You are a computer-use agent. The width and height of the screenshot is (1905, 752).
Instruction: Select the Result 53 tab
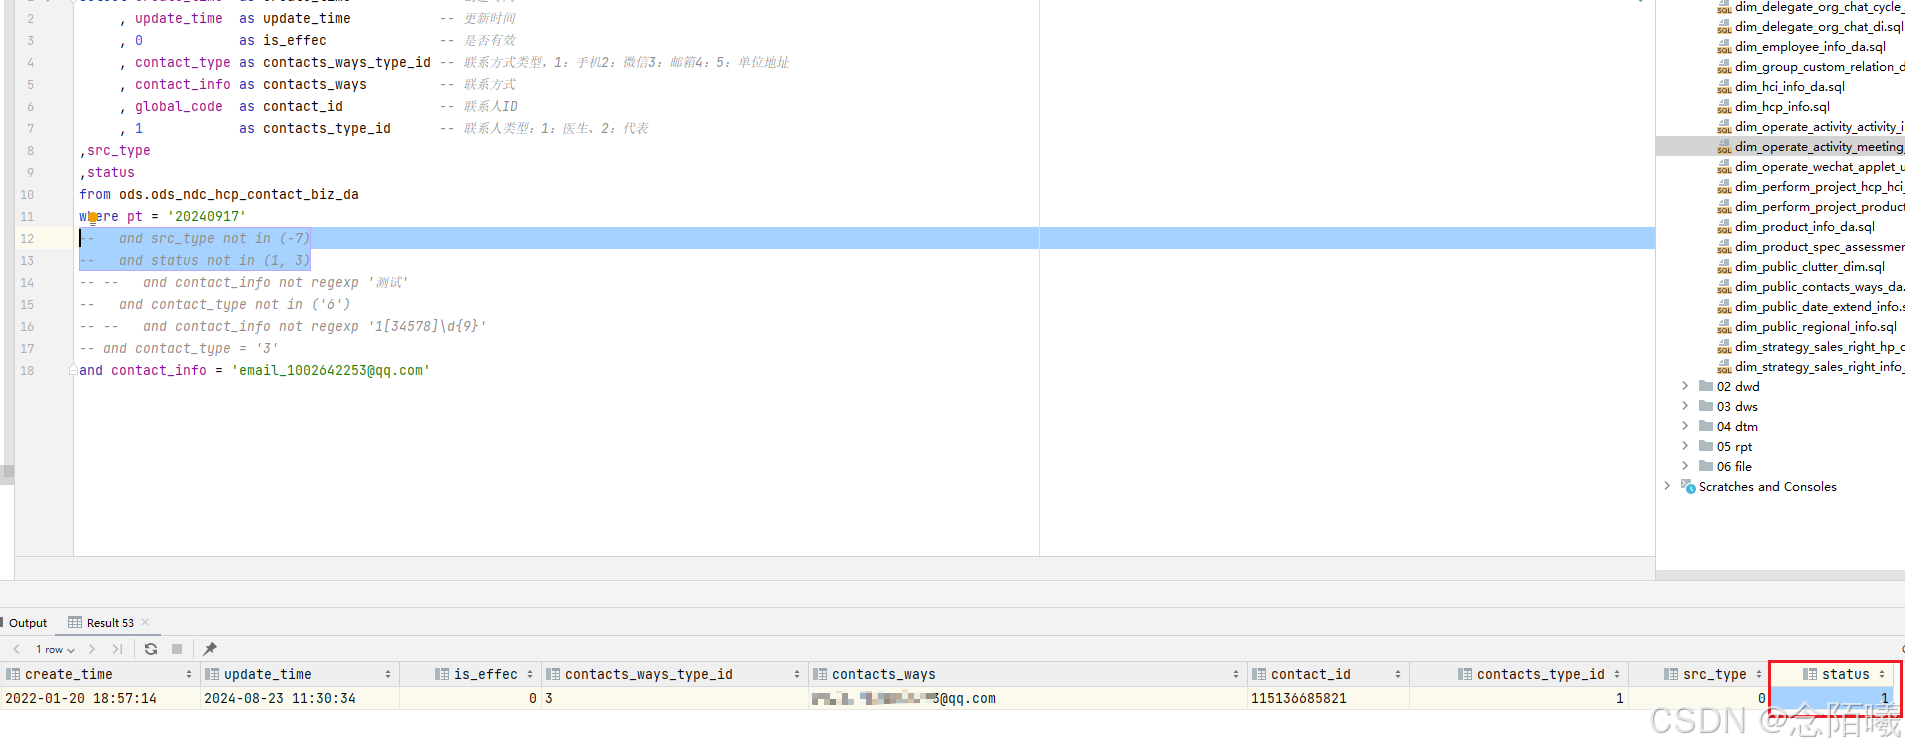tap(109, 623)
